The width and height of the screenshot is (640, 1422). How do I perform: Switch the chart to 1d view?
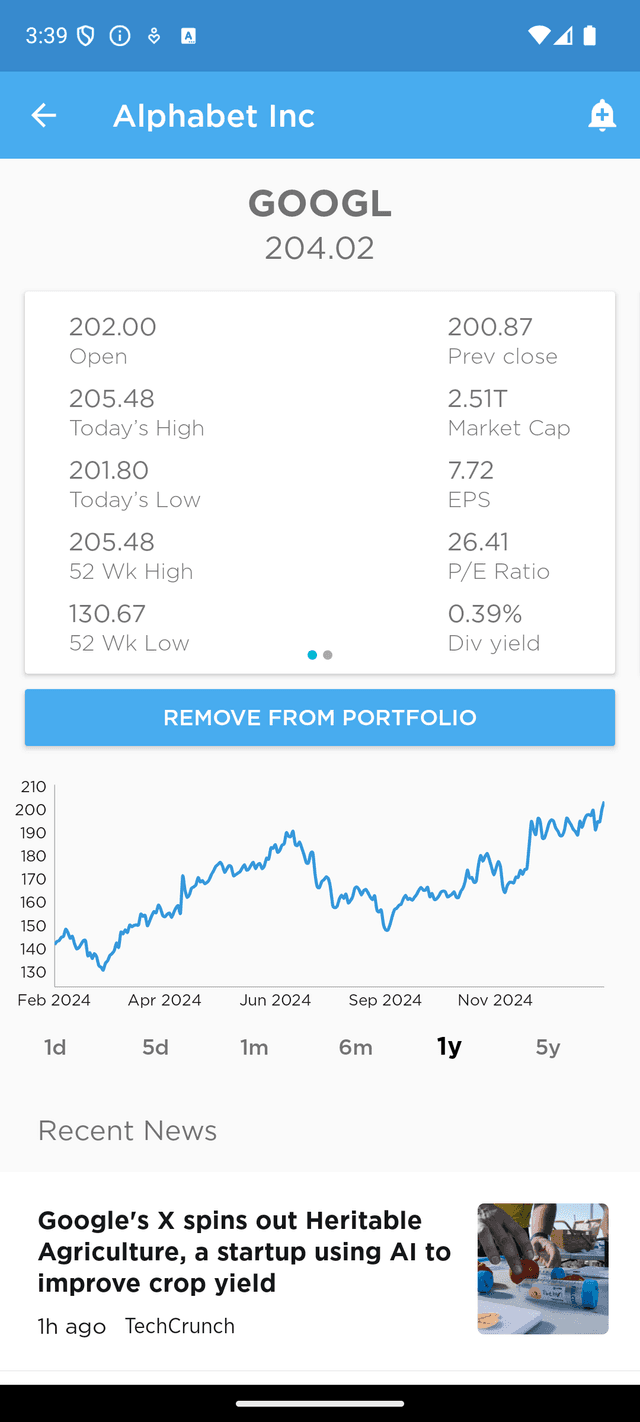click(55, 1046)
